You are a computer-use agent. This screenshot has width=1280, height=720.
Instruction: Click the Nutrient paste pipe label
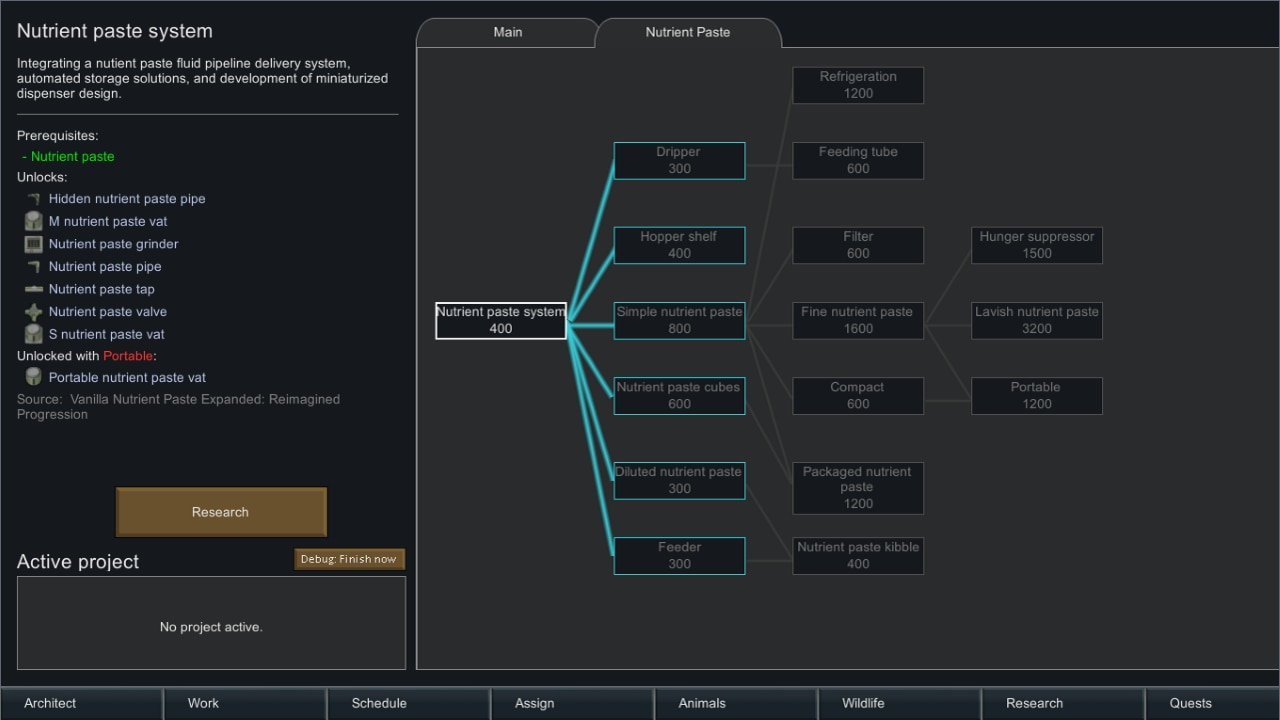[105, 267]
